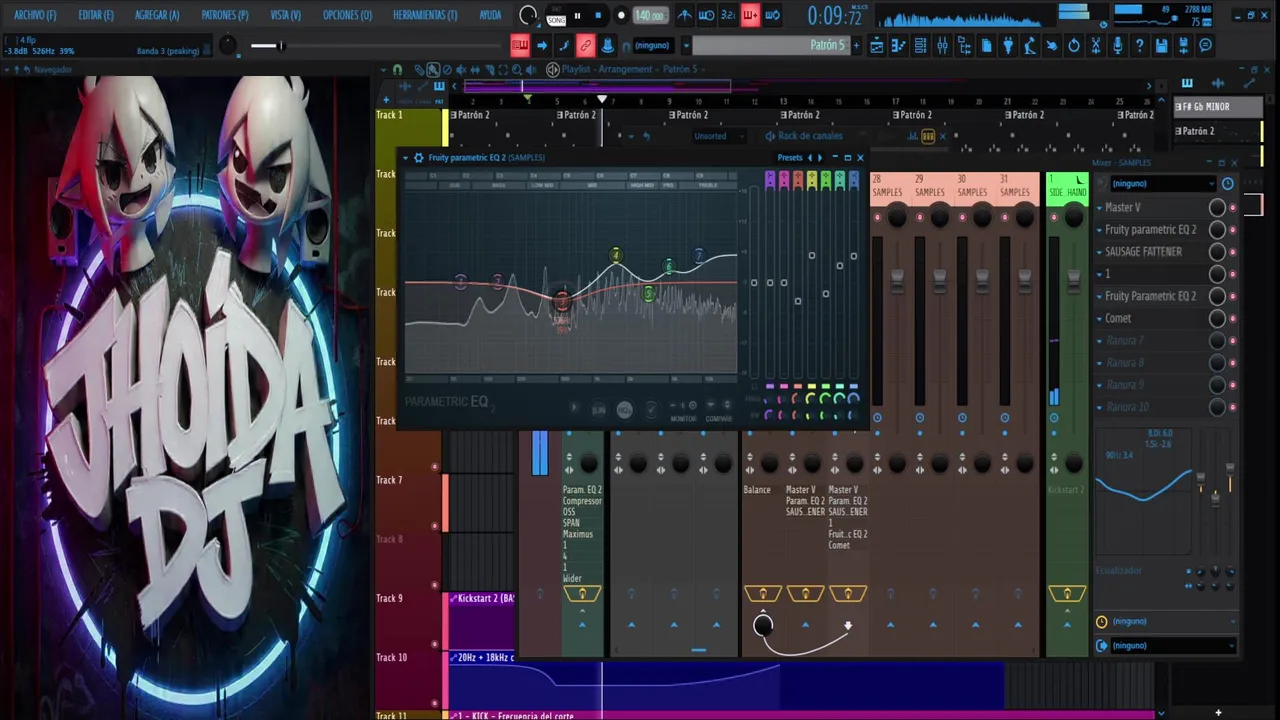Open the Mixer view icon
Screen dimensions: 1280x720
[942, 45]
